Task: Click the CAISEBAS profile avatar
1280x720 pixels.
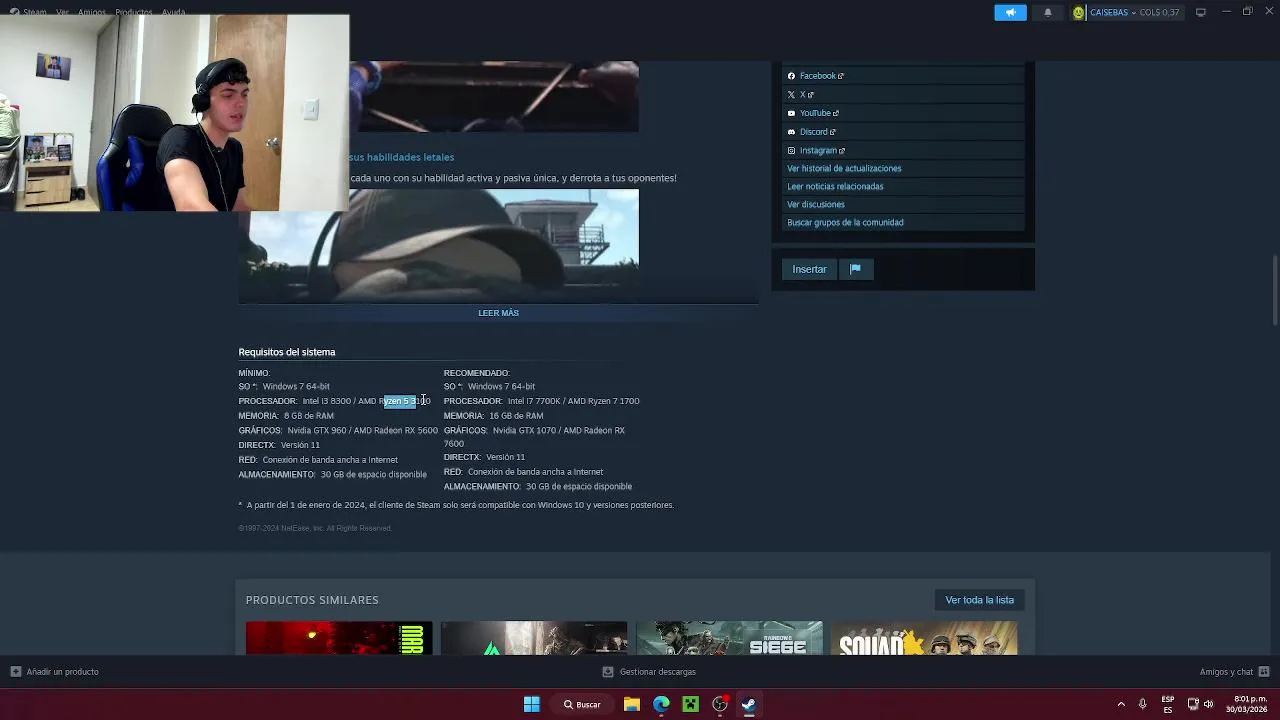Action: (x=1078, y=12)
